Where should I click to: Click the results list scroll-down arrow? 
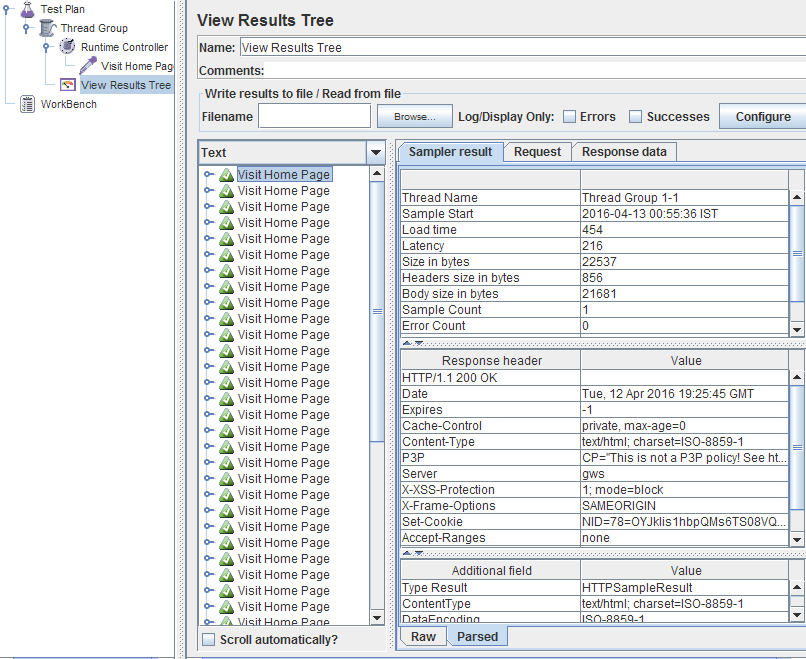click(x=377, y=618)
